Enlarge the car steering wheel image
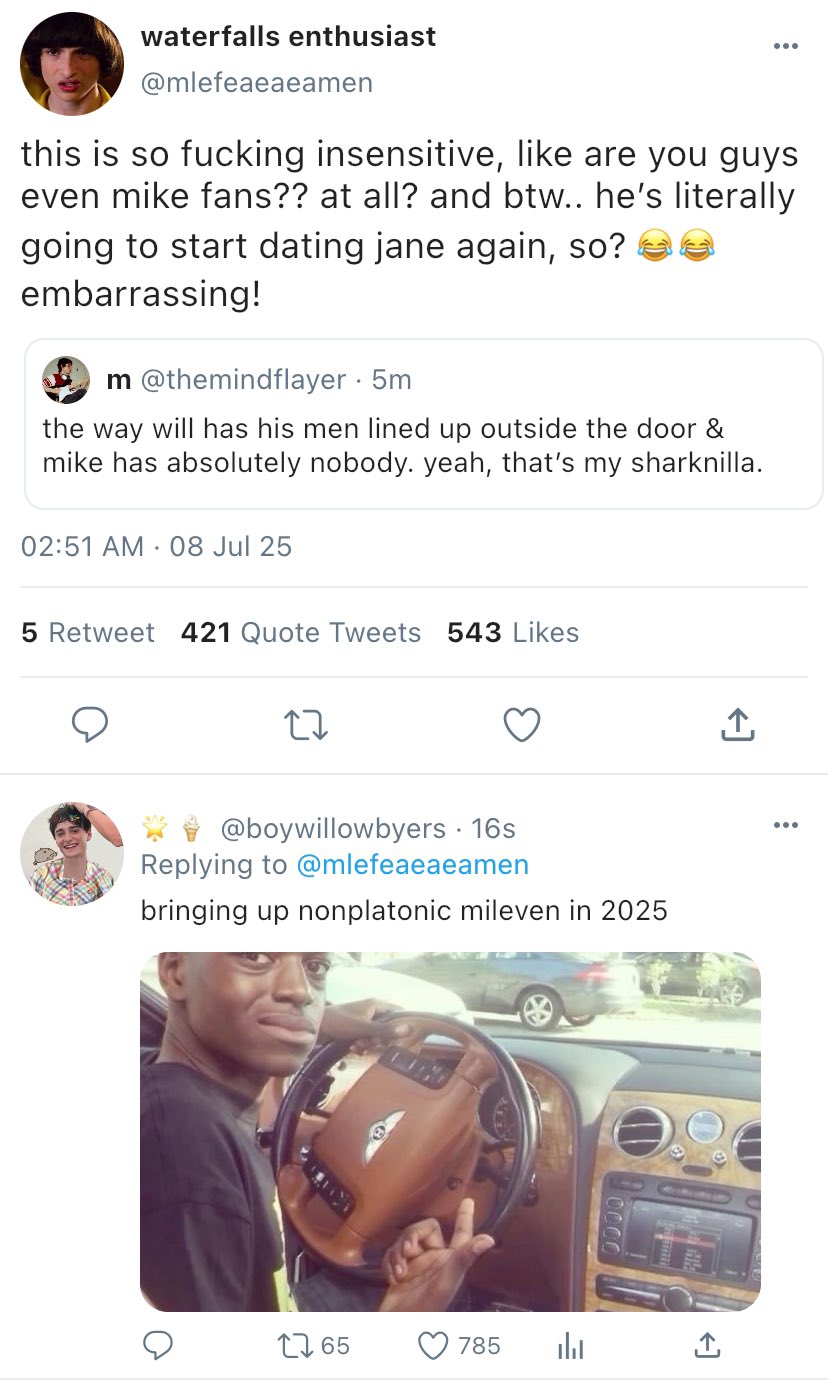The height and width of the screenshot is (1386, 828). tap(450, 1131)
